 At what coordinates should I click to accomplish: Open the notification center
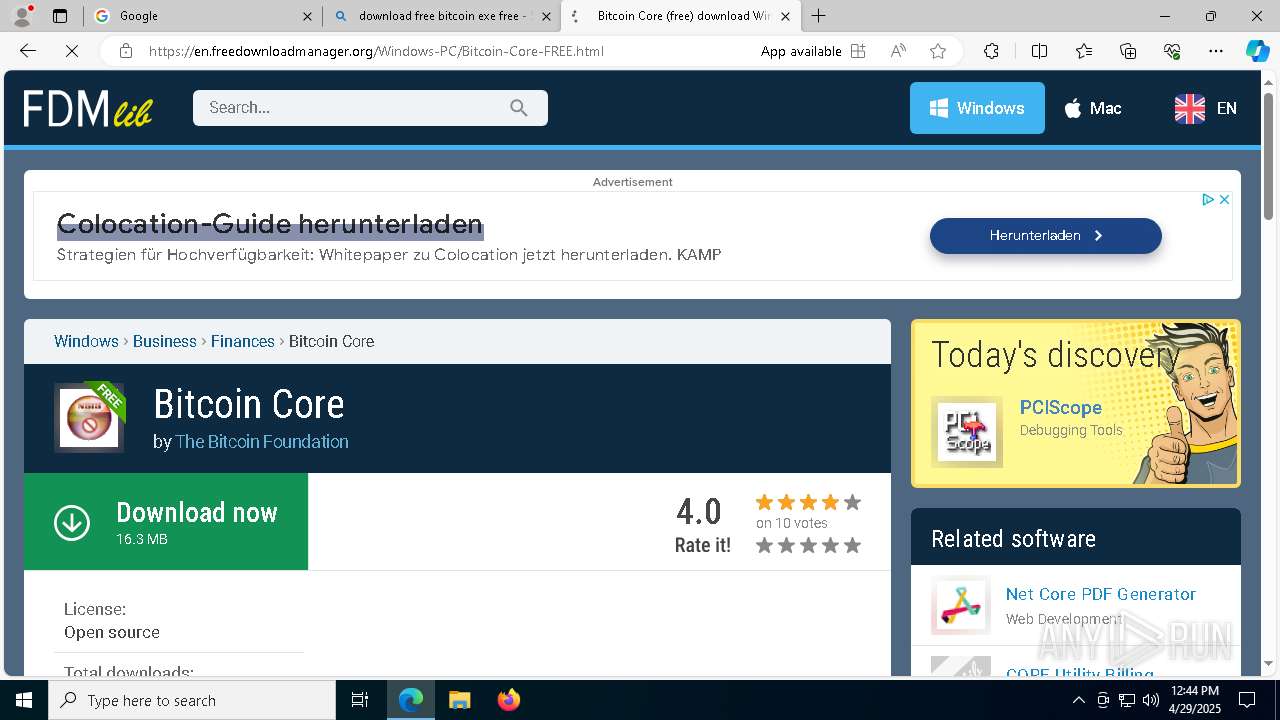tap(1247, 700)
